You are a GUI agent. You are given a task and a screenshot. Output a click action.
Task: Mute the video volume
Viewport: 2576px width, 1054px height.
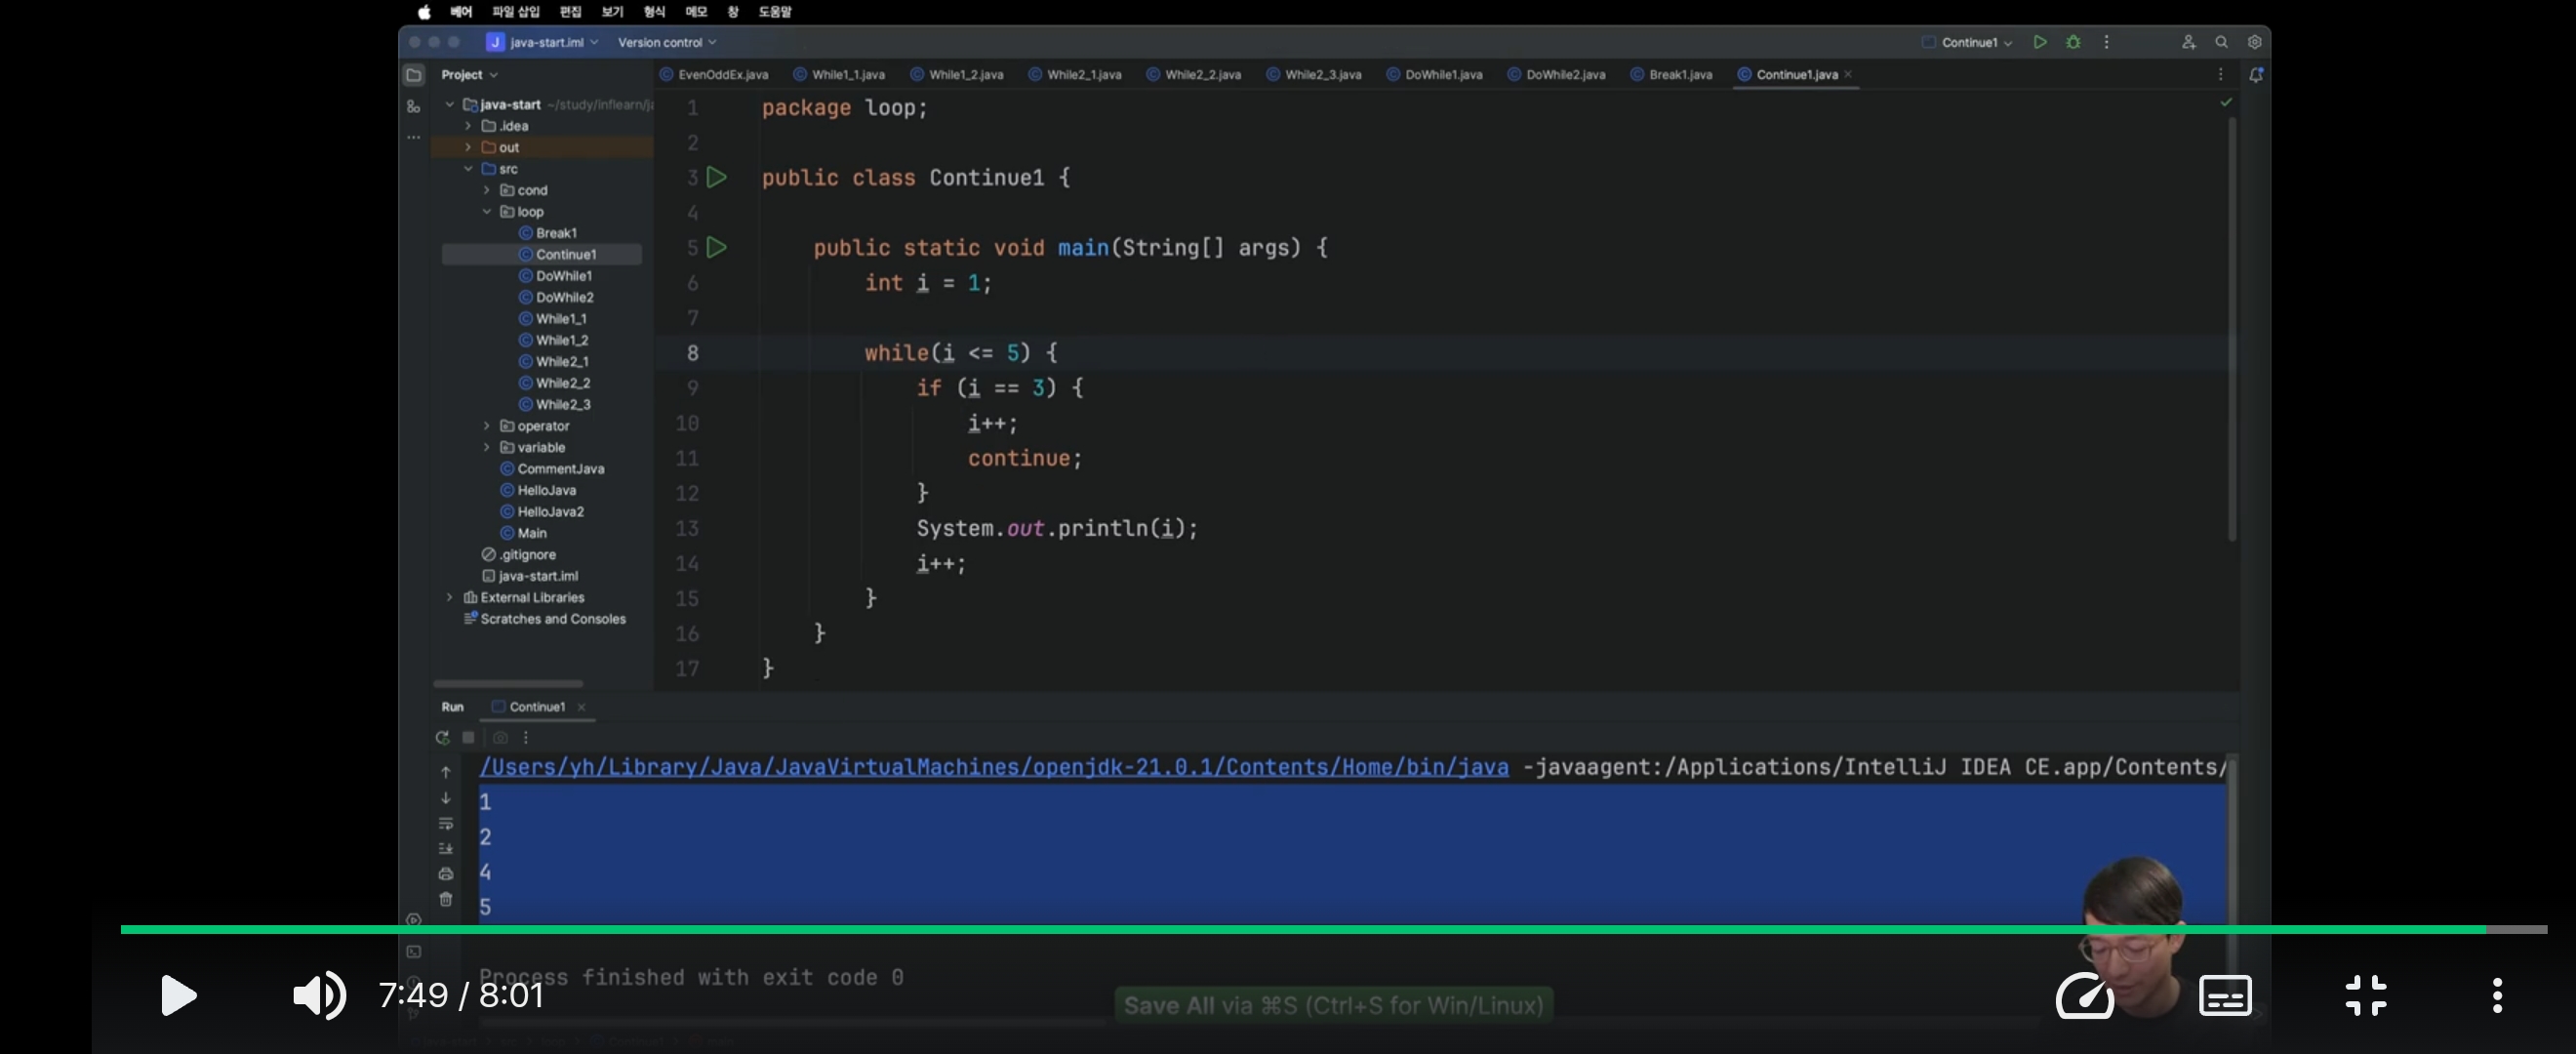point(319,995)
